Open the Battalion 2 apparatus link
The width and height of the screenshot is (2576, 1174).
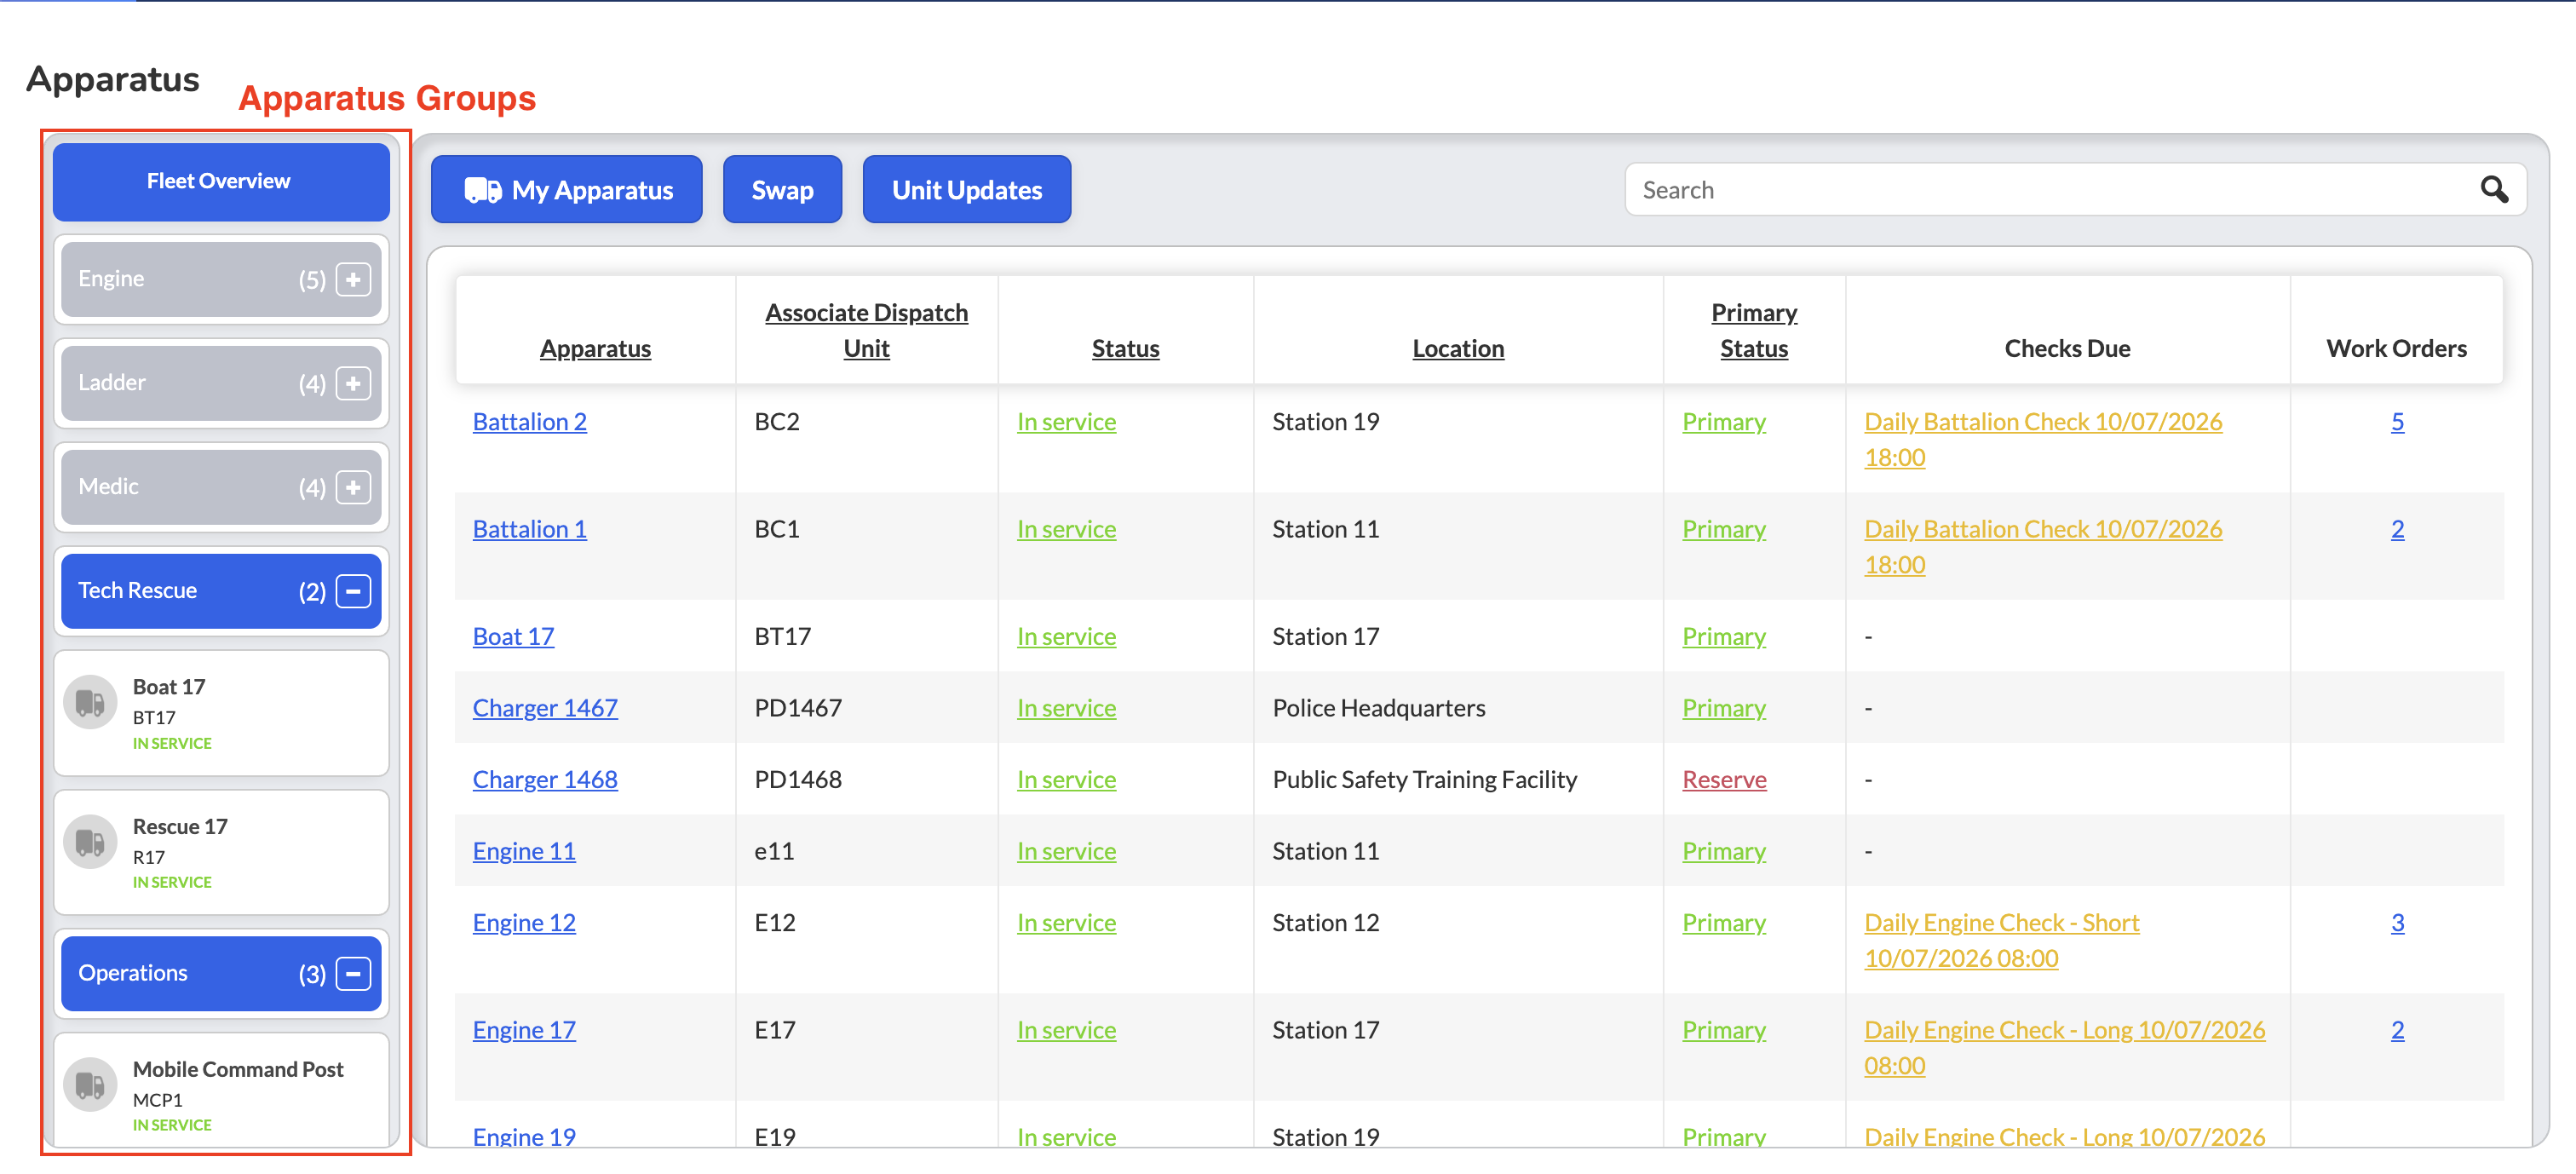pos(529,422)
